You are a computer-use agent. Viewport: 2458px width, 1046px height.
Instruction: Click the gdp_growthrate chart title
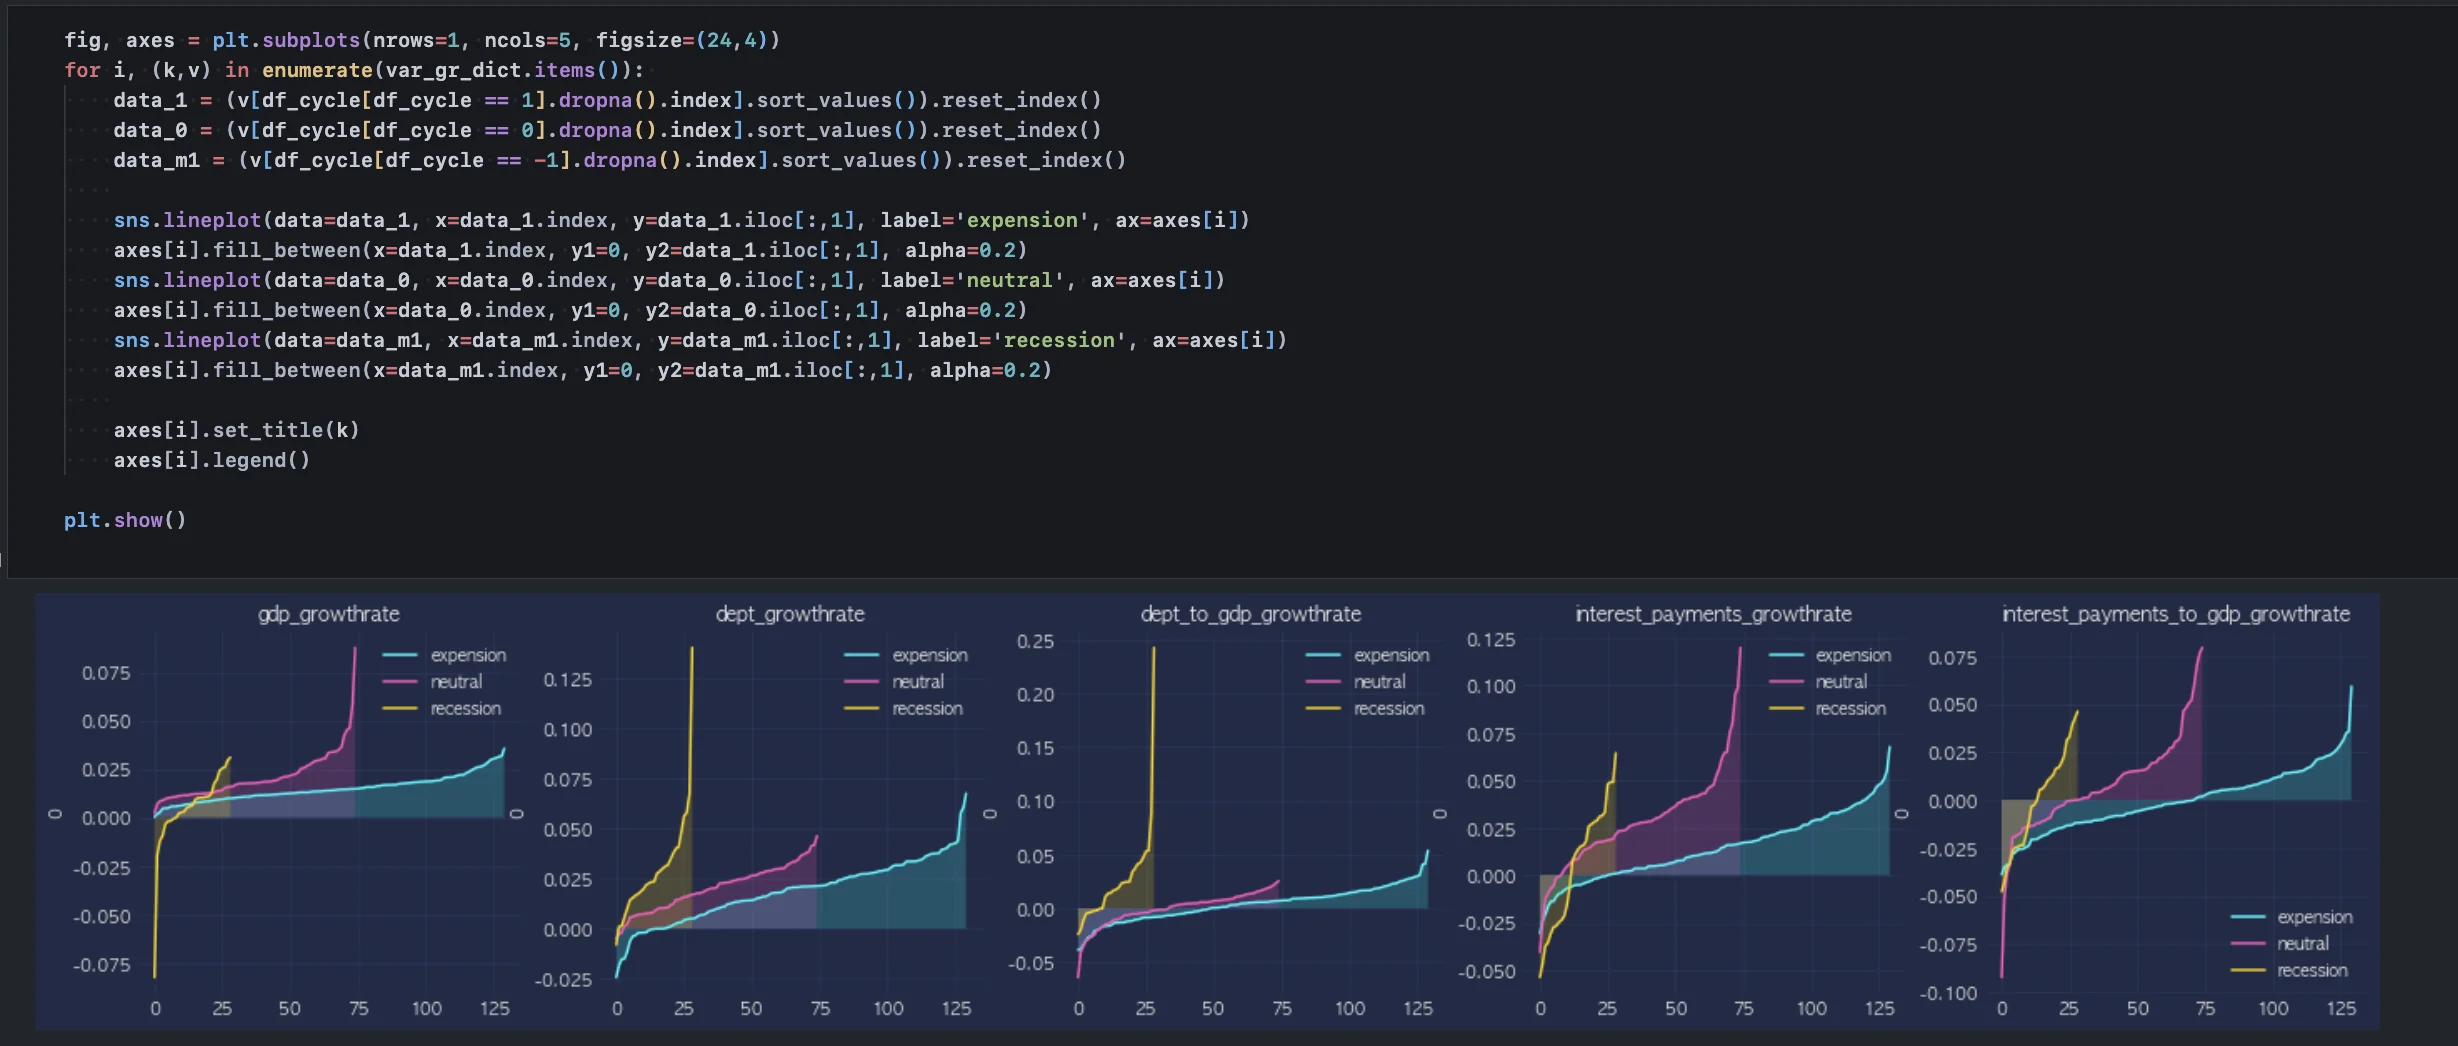pyautogui.click(x=328, y=614)
